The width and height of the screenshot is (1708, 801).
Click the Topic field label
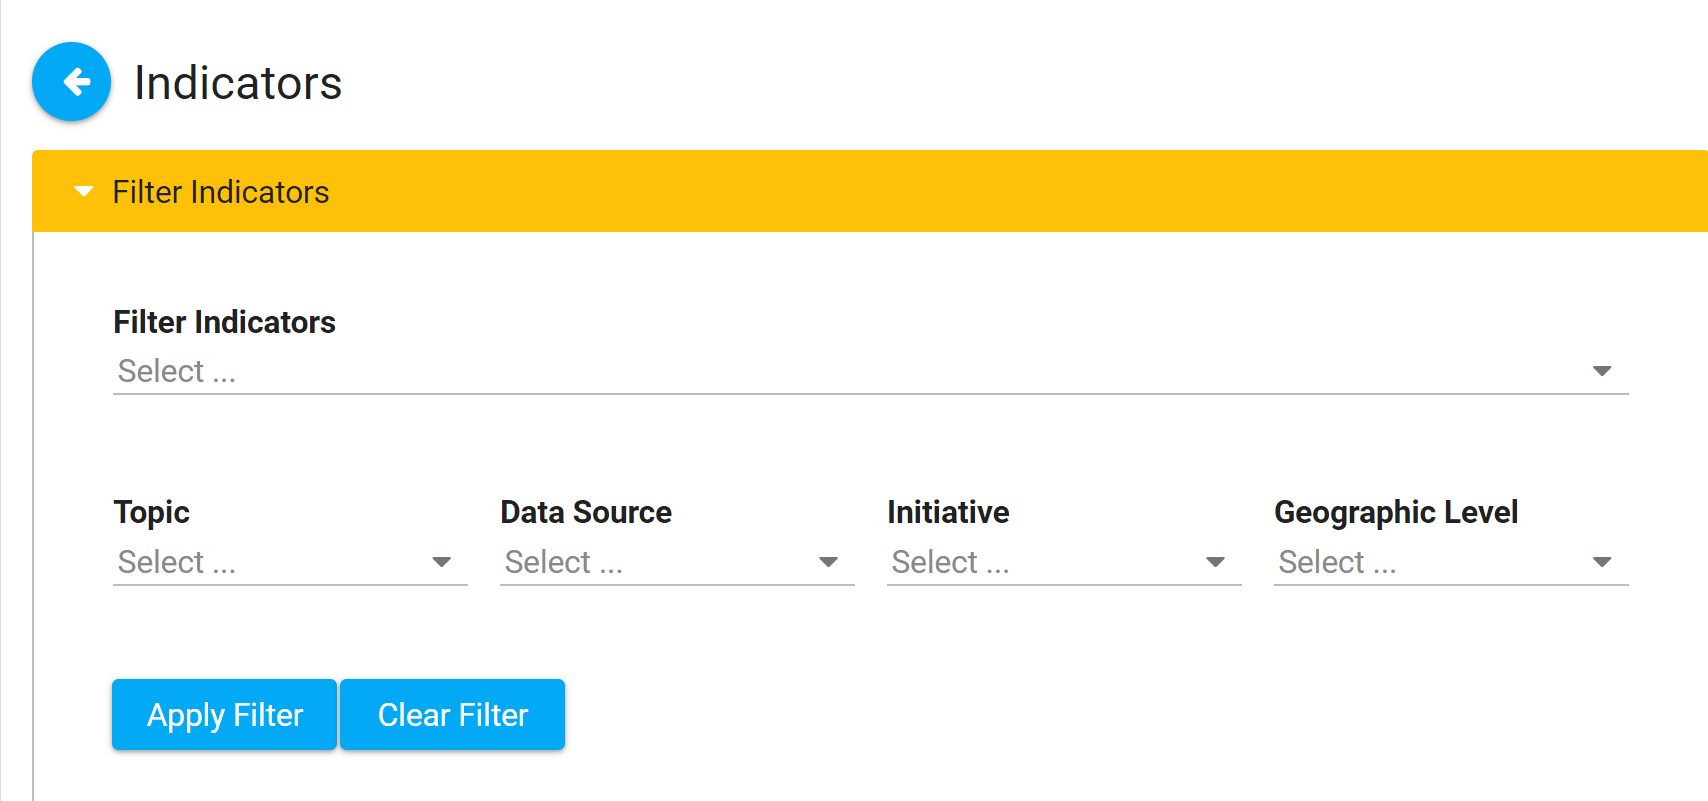(151, 512)
